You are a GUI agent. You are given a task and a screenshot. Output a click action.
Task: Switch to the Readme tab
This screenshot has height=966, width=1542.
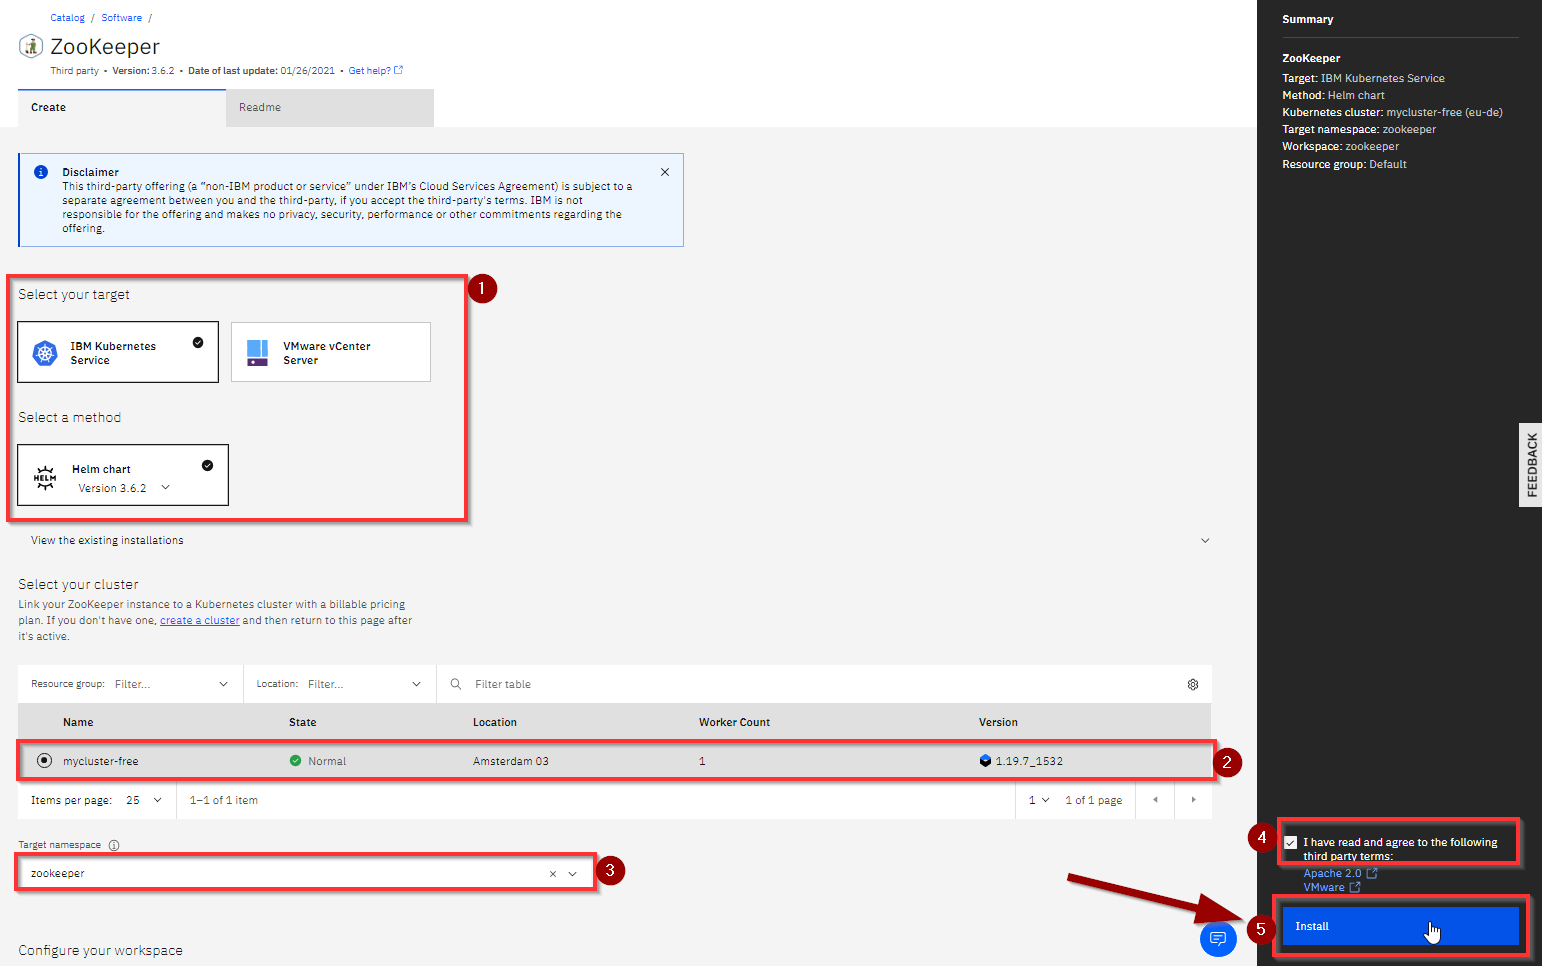pos(330,108)
